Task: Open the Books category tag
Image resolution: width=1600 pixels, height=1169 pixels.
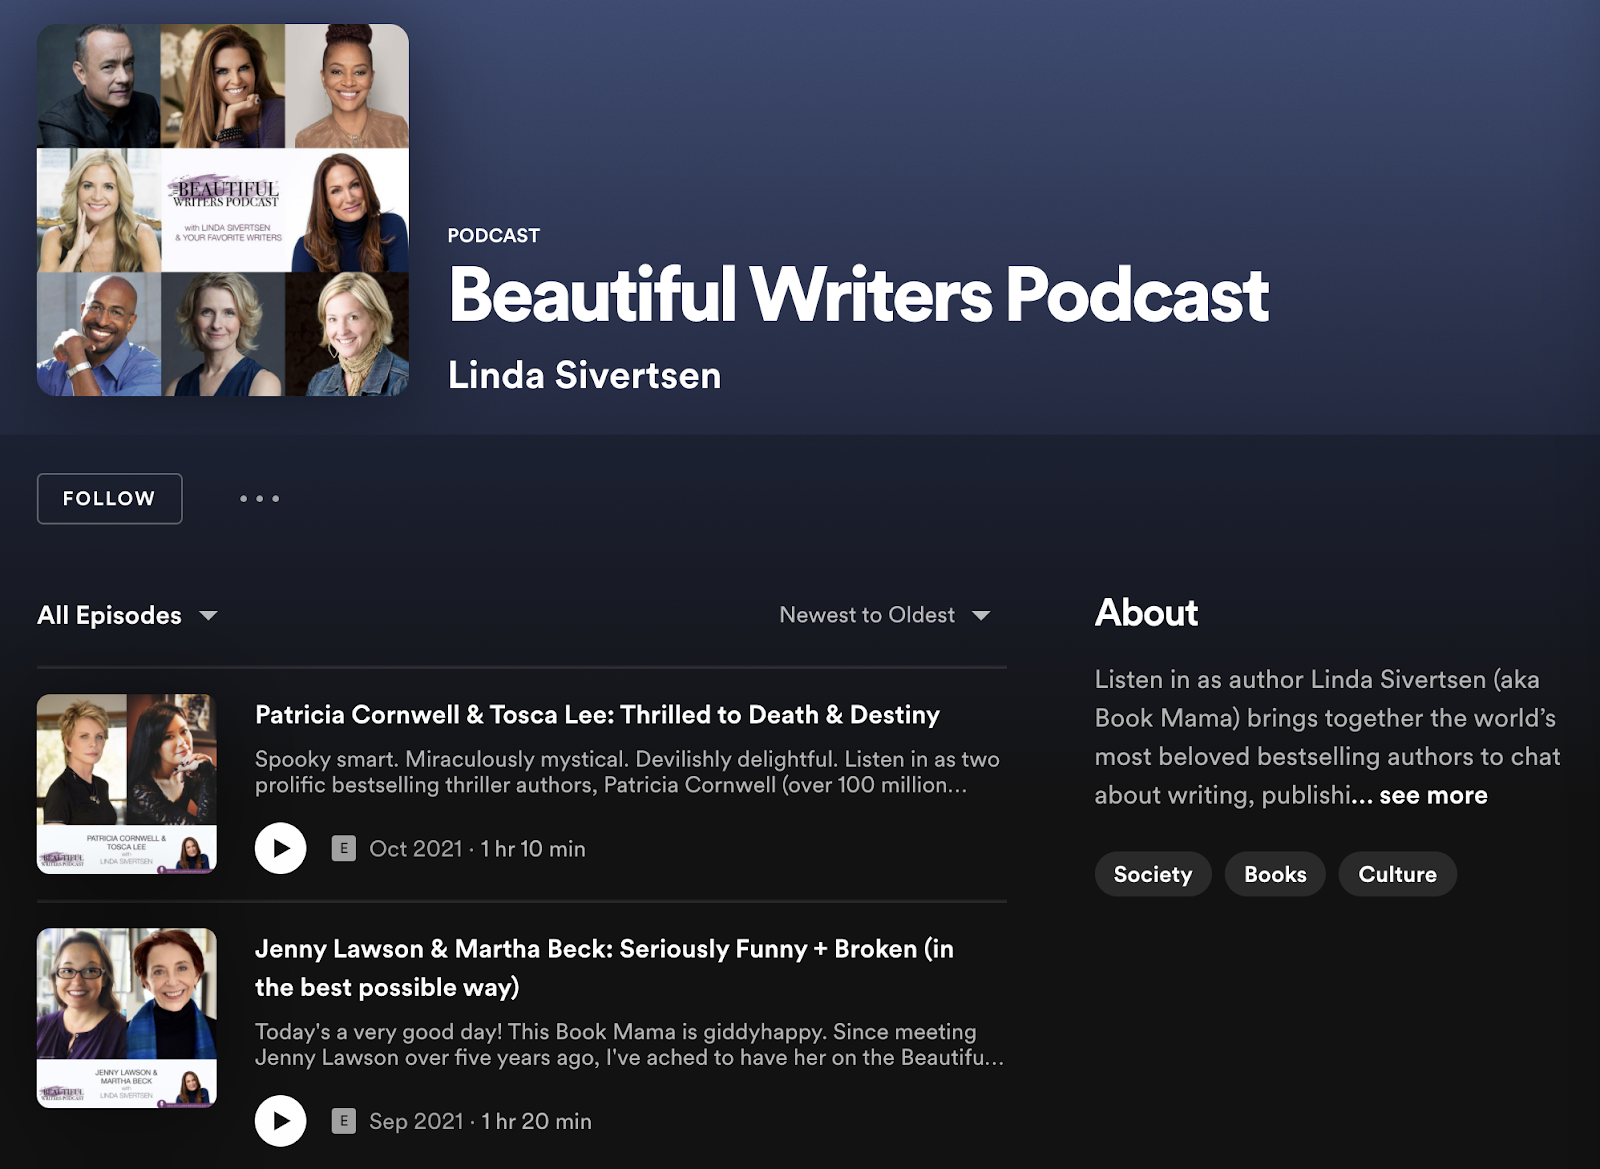Action: click(1275, 874)
